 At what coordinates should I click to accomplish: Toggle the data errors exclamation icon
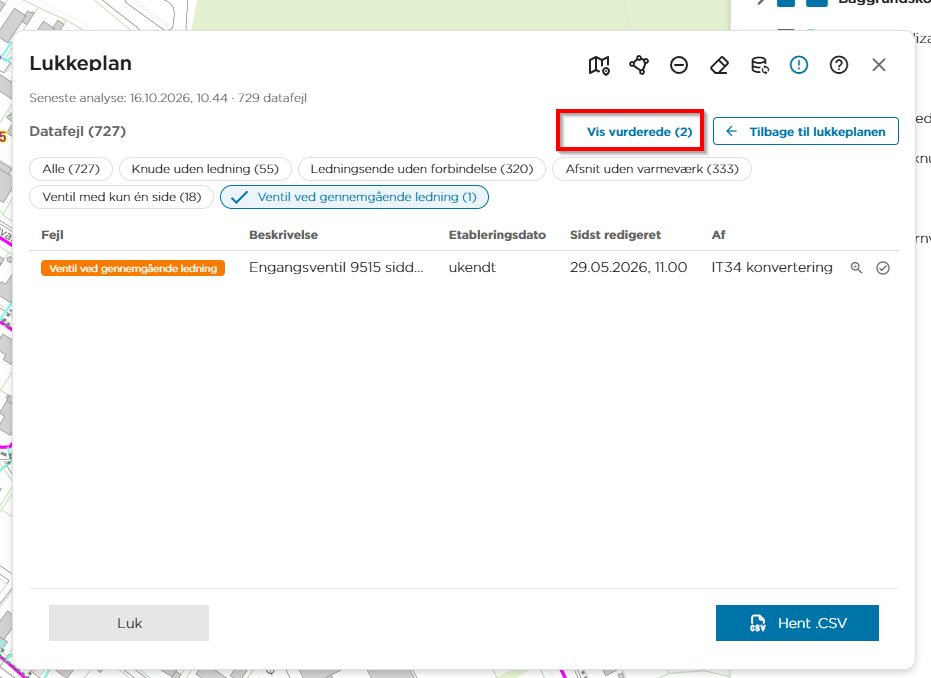point(799,65)
